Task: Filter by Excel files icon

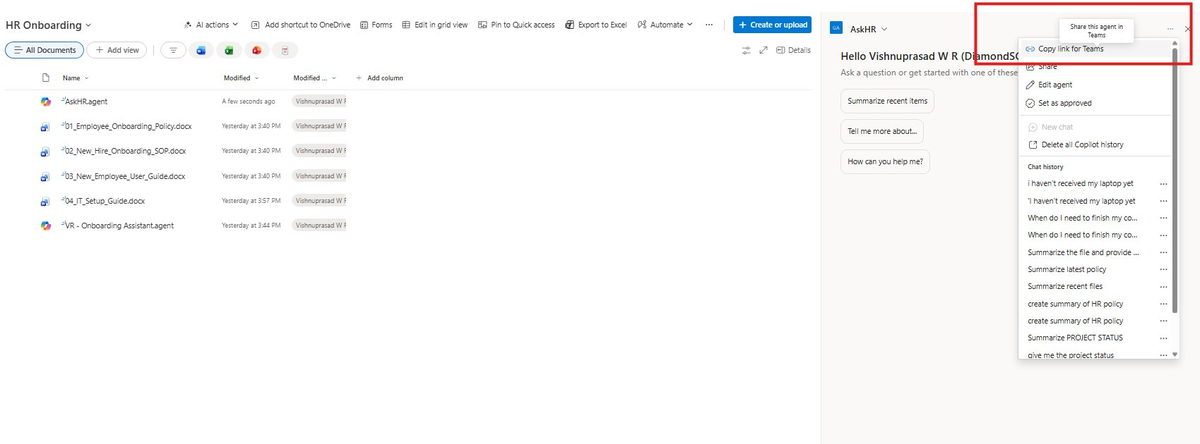Action: click(228, 50)
